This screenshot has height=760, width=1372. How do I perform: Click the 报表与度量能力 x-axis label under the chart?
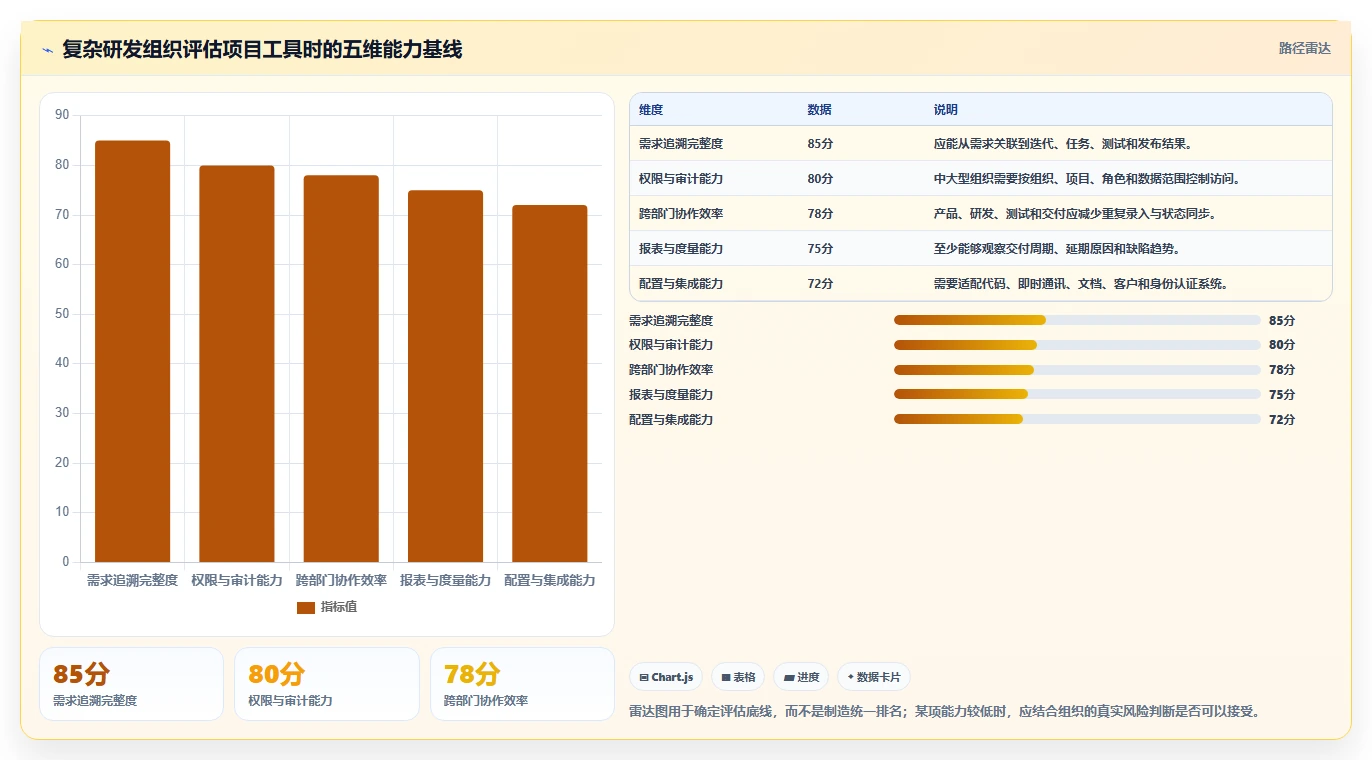pos(445,581)
